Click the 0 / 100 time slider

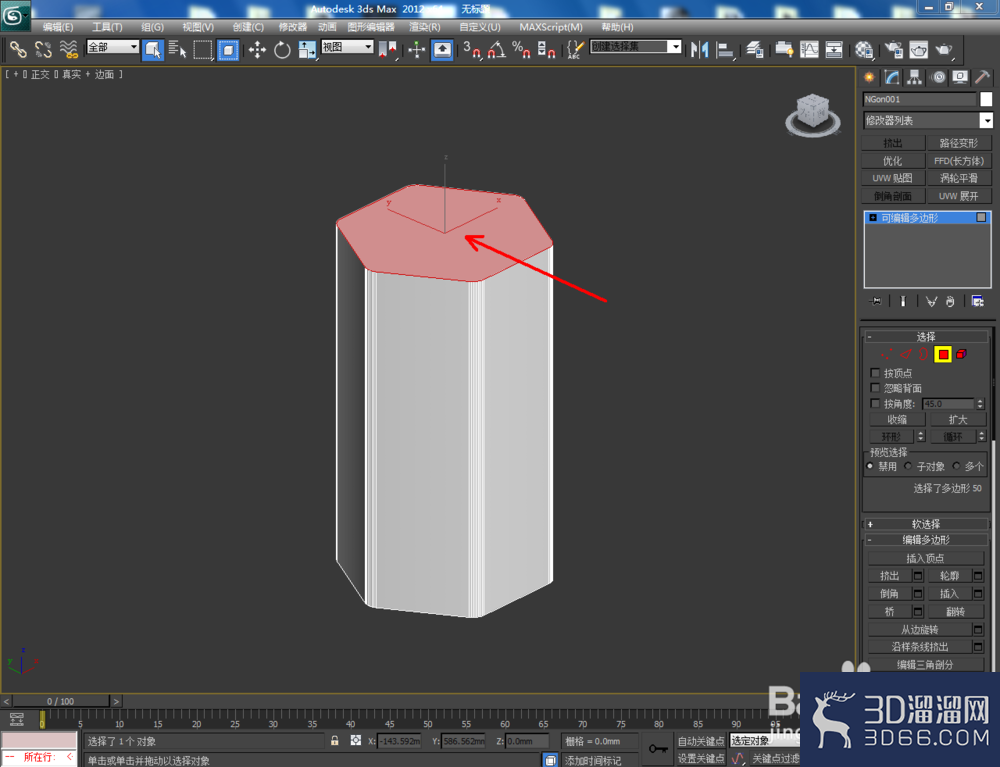[61, 701]
